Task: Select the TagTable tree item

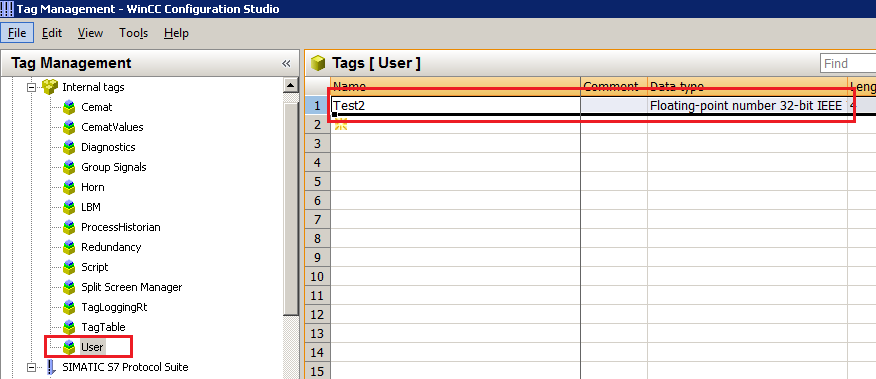Action: pyautogui.click(x=103, y=327)
